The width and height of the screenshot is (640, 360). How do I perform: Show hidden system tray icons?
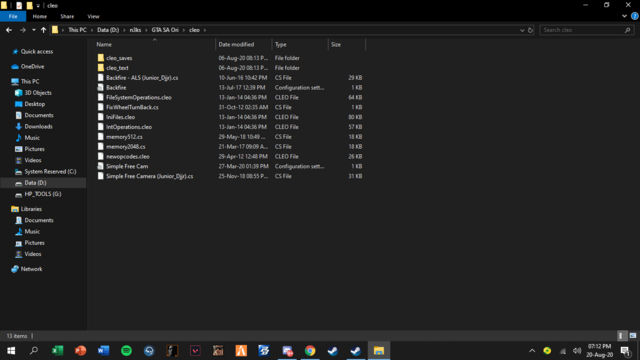tap(532, 351)
